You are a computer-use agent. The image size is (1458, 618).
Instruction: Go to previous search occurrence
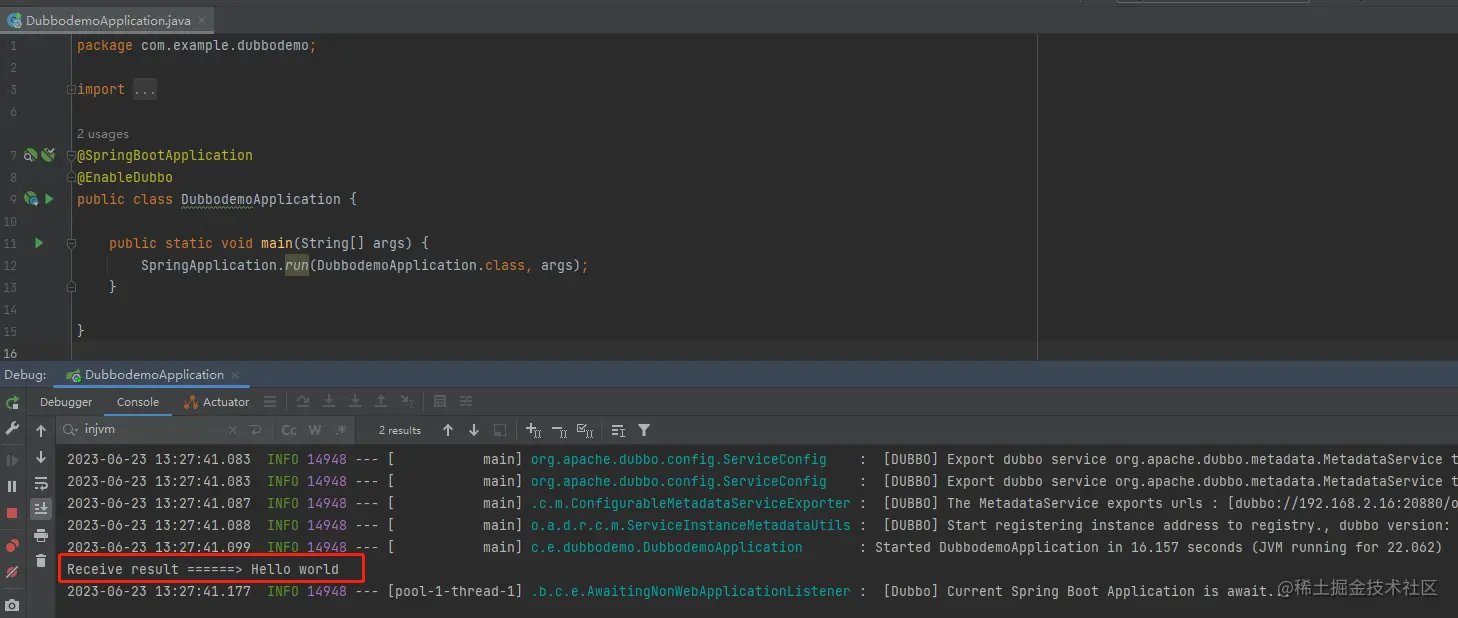(448, 430)
